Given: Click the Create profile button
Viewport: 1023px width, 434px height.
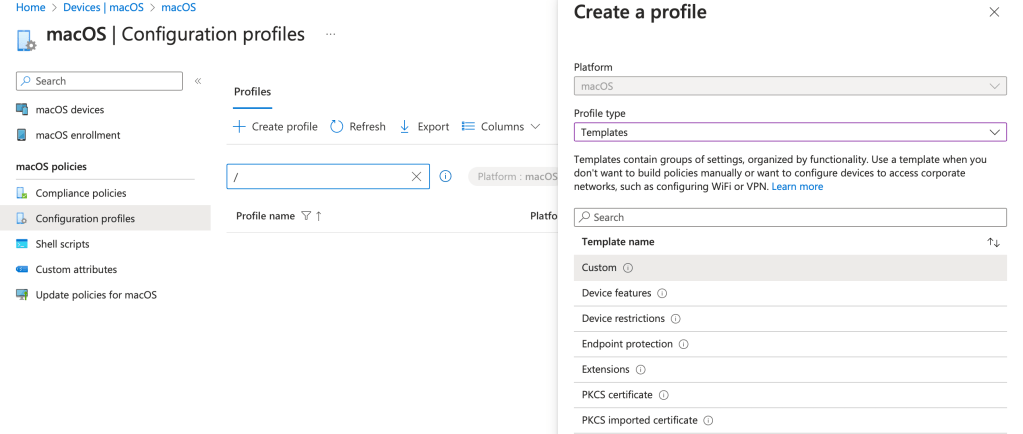Looking at the screenshot, I should click(275, 127).
